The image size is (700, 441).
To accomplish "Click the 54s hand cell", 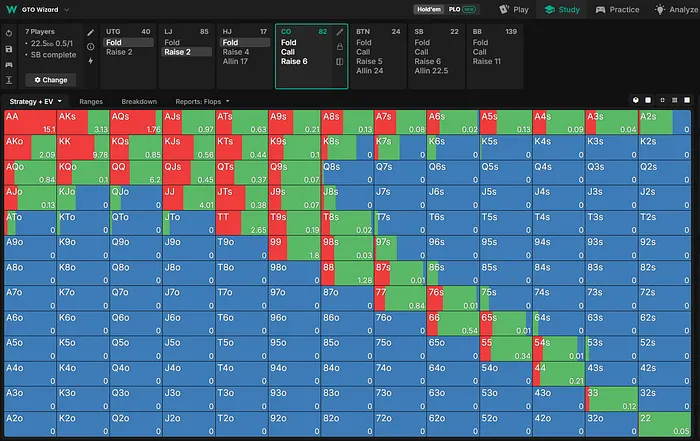I will [559, 349].
